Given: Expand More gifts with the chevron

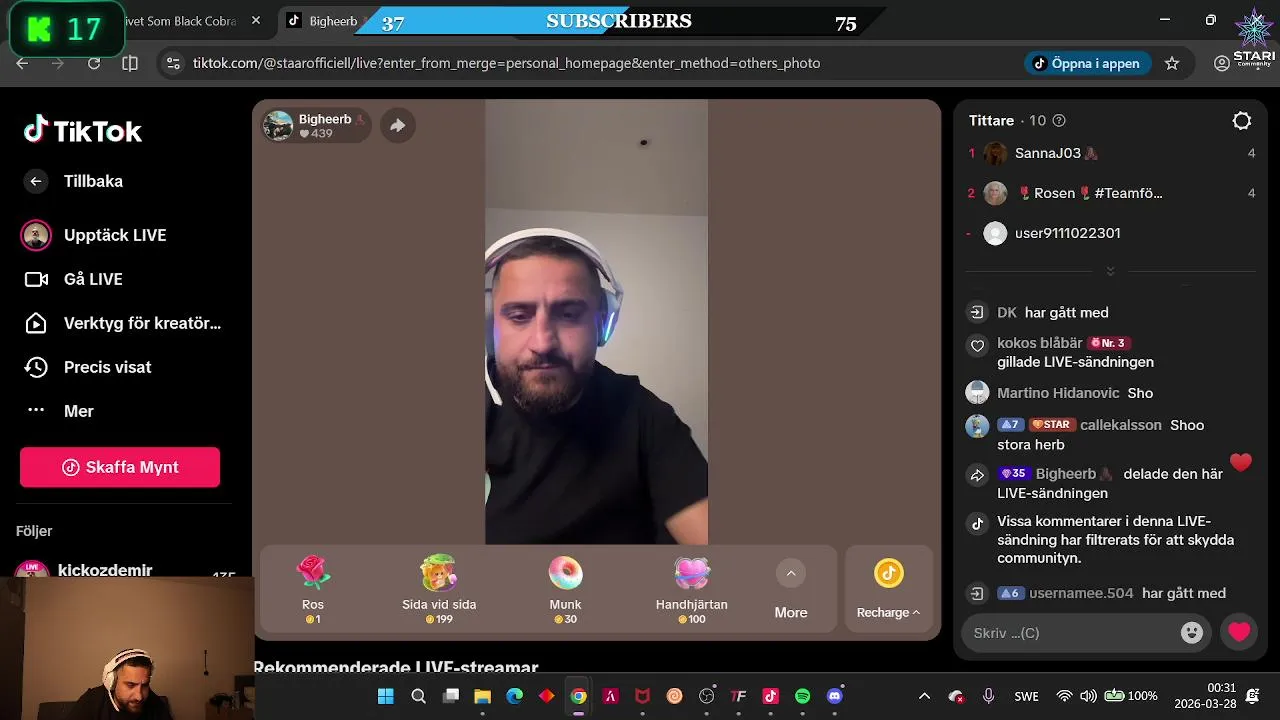Looking at the screenshot, I should coord(791,573).
